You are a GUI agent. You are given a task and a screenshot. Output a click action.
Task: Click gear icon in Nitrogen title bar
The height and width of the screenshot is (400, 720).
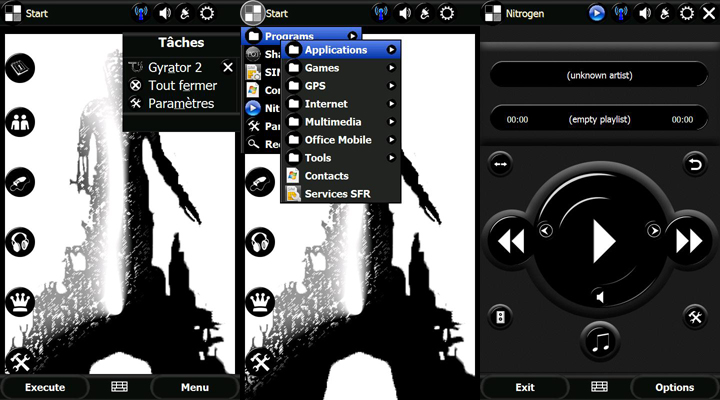686,13
